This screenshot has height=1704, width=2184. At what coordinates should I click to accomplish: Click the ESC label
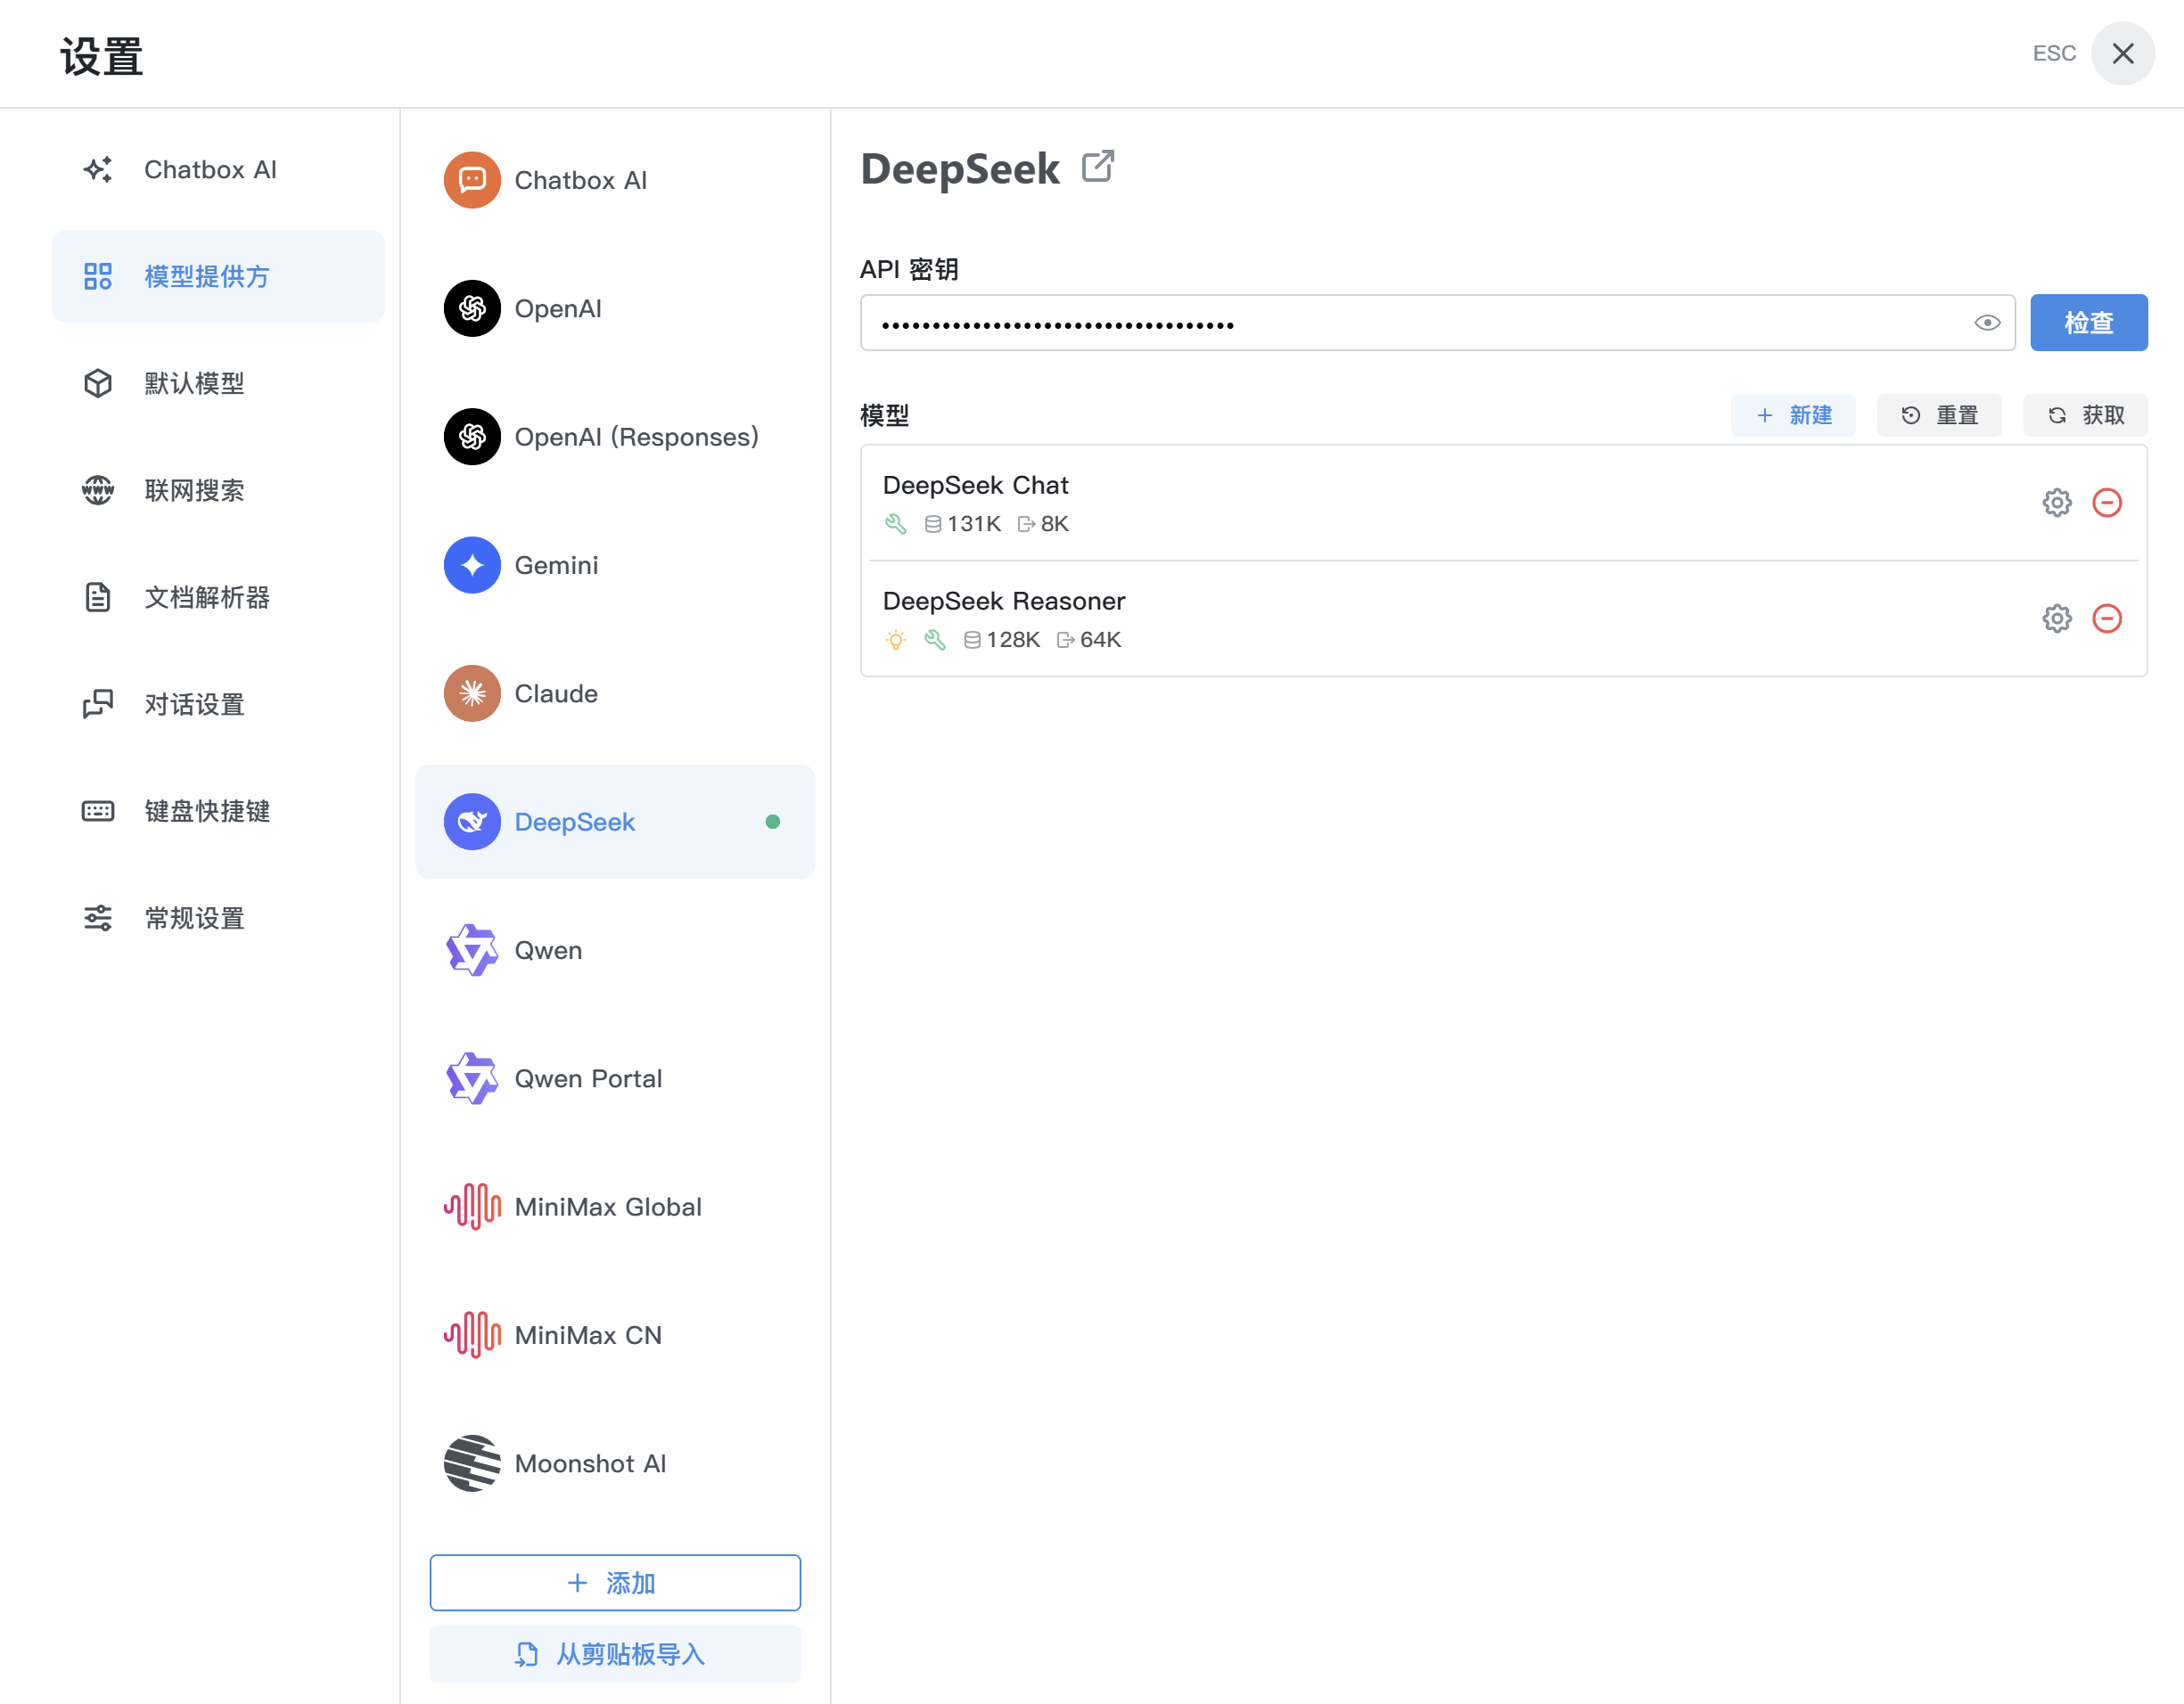pyautogui.click(x=2054, y=53)
